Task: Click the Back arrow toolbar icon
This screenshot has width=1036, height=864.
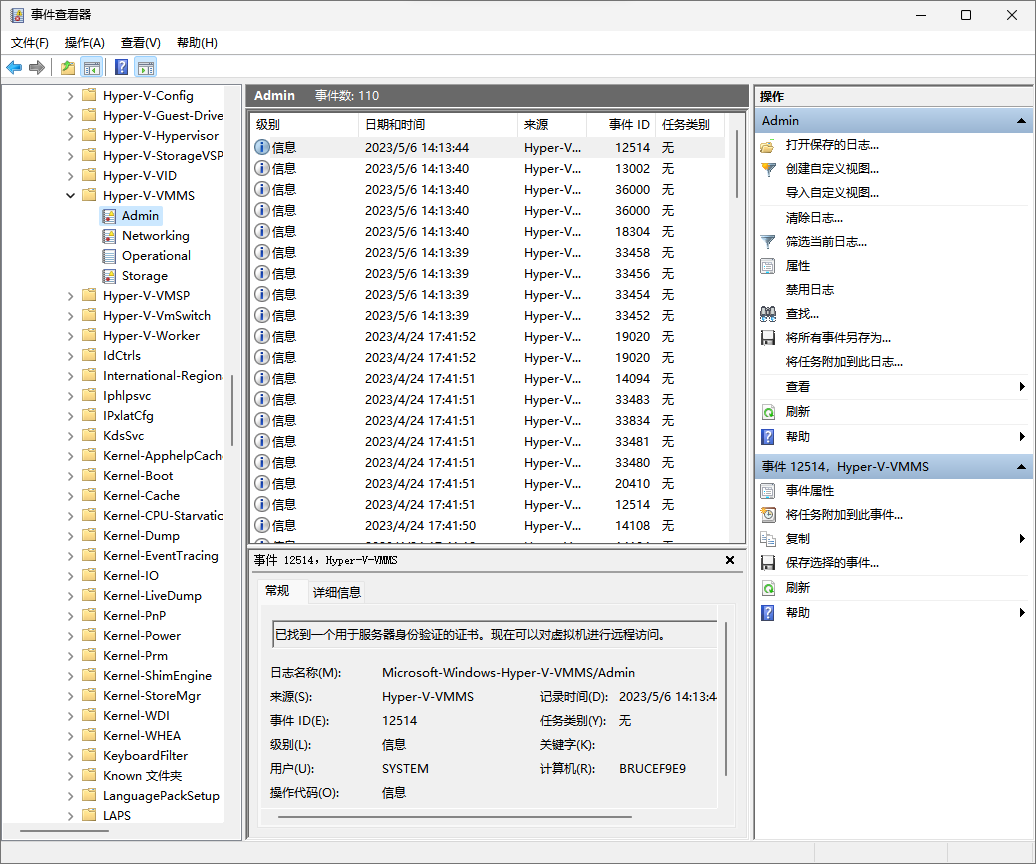Action: (x=14, y=67)
